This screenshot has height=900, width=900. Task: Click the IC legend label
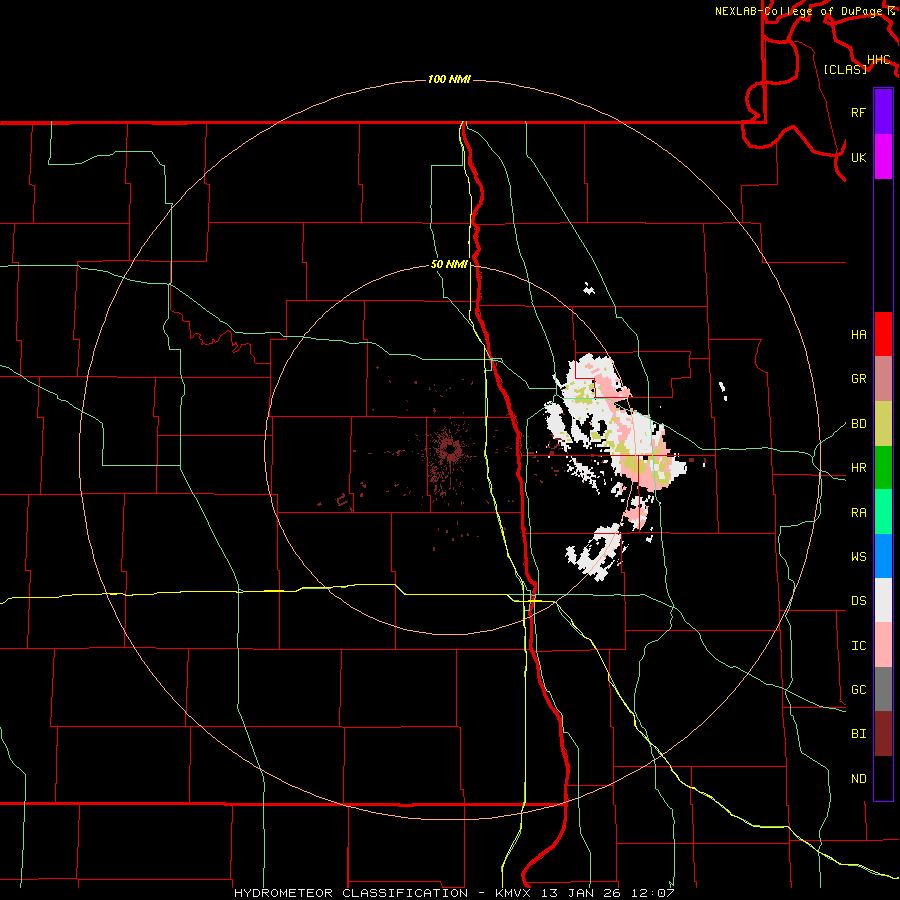pos(858,646)
